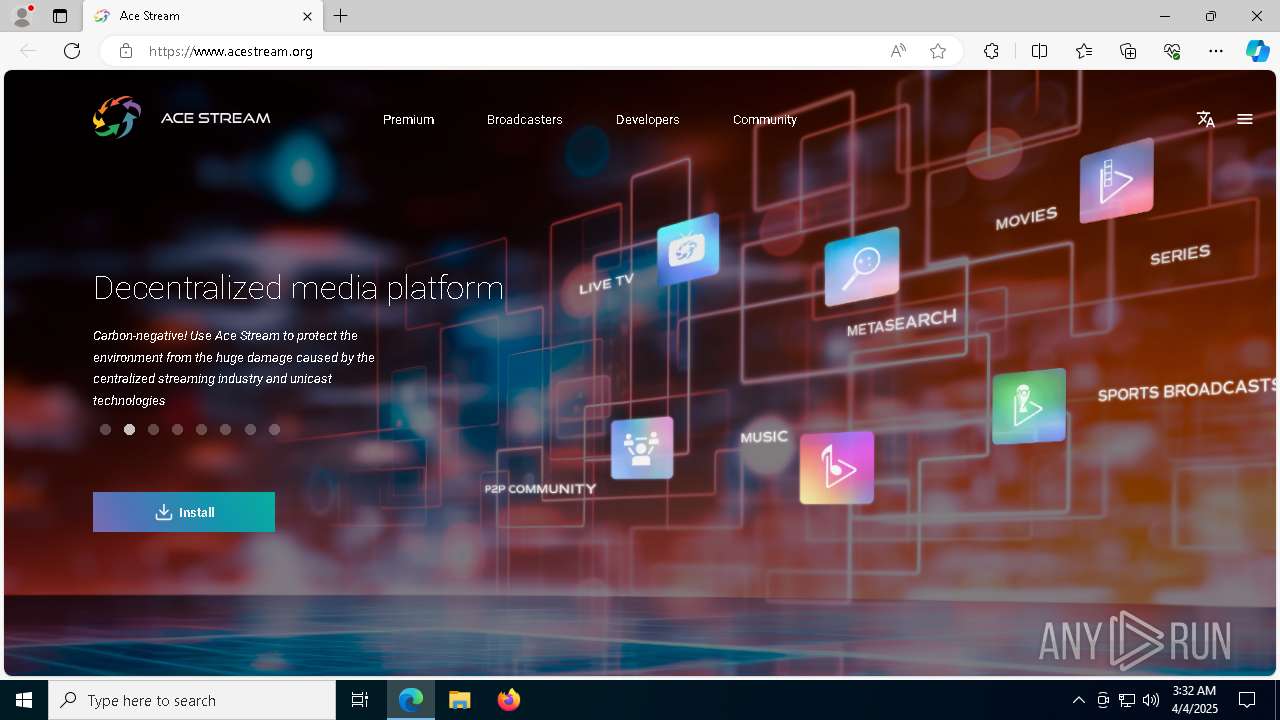The height and width of the screenshot is (720, 1280).
Task: Open the volume control in tray
Action: (1151, 700)
